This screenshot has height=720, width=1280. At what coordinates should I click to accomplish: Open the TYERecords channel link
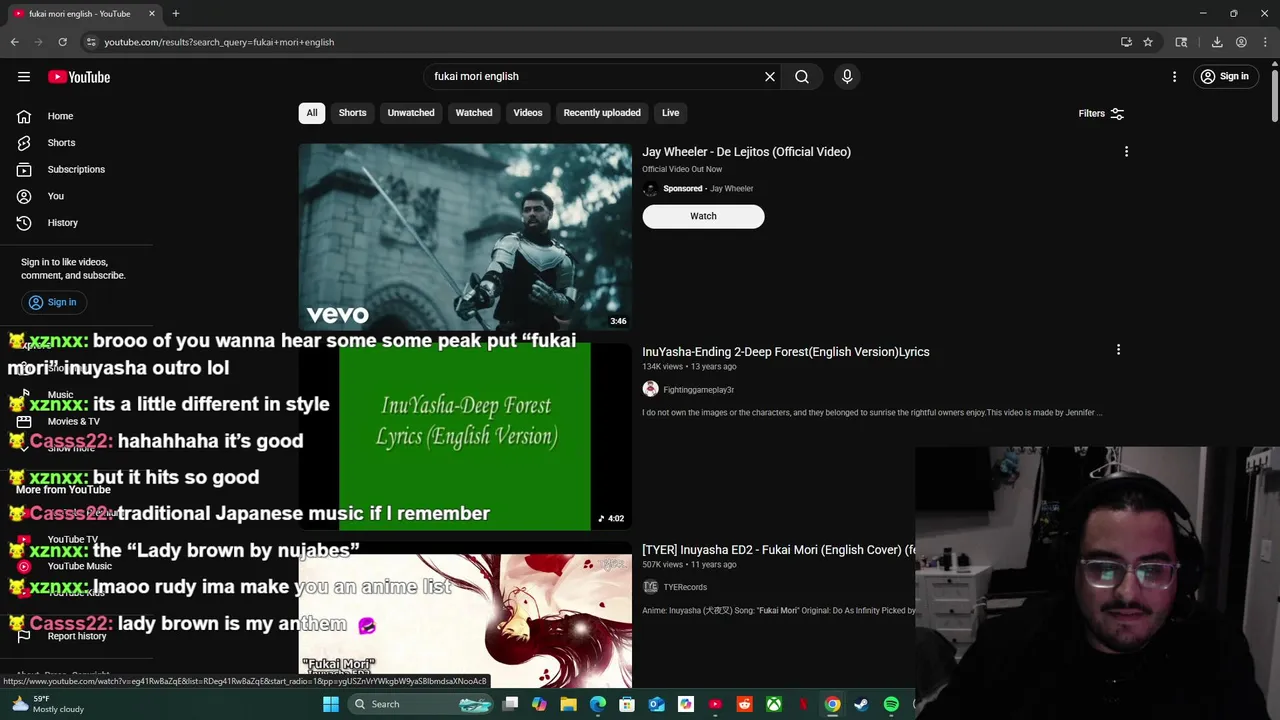pyautogui.click(x=685, y=587)
